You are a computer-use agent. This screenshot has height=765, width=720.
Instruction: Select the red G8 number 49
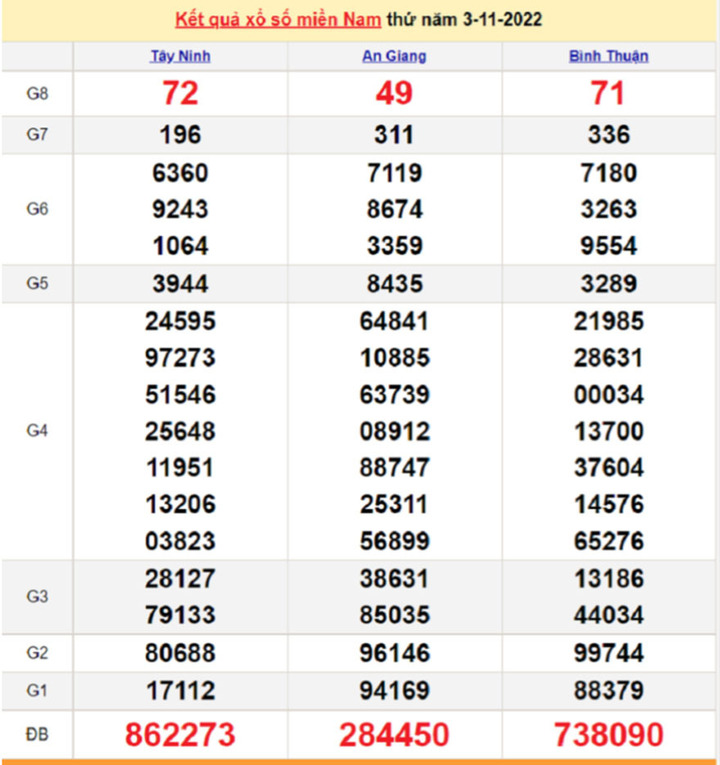pyautogui.click(x=394, y=94)
